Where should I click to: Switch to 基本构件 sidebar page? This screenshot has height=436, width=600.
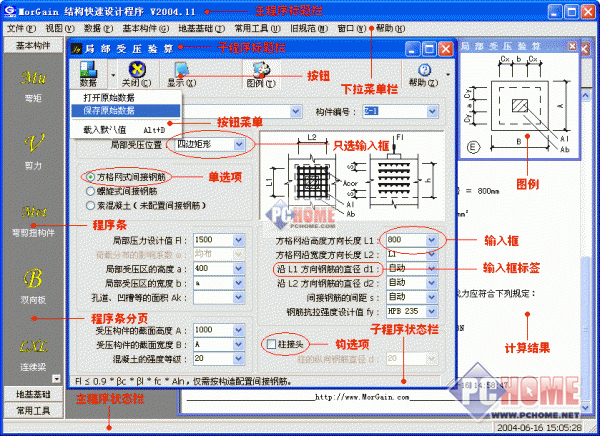(x=33, y=45)
